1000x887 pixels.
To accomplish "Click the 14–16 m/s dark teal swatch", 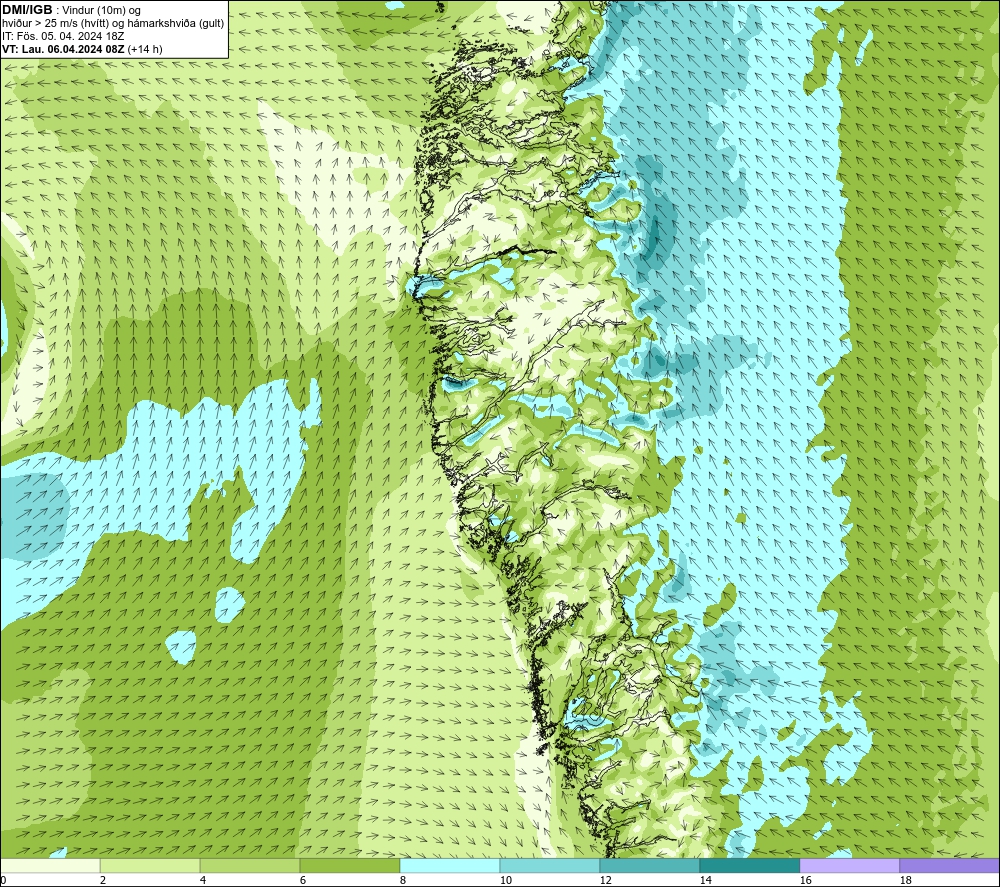I will (x=749, y=866).
